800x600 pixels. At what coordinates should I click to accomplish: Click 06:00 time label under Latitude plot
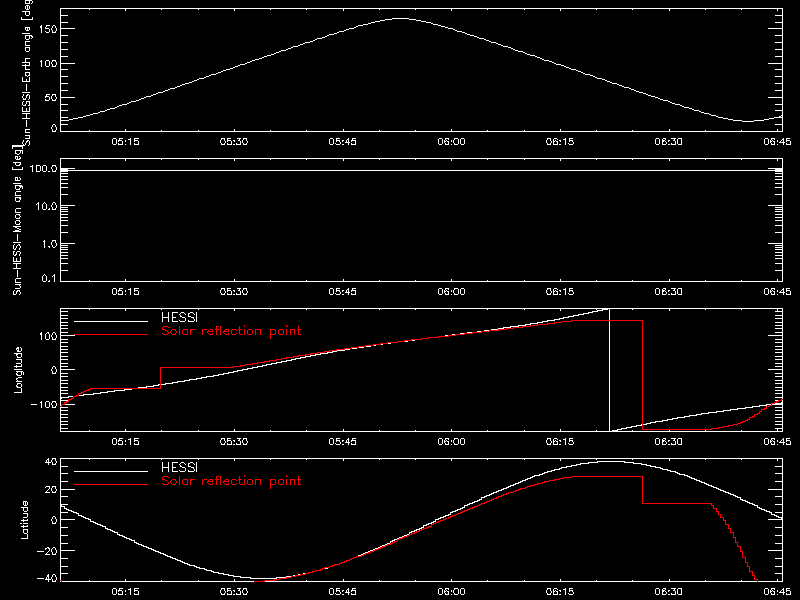click(452, 592)
